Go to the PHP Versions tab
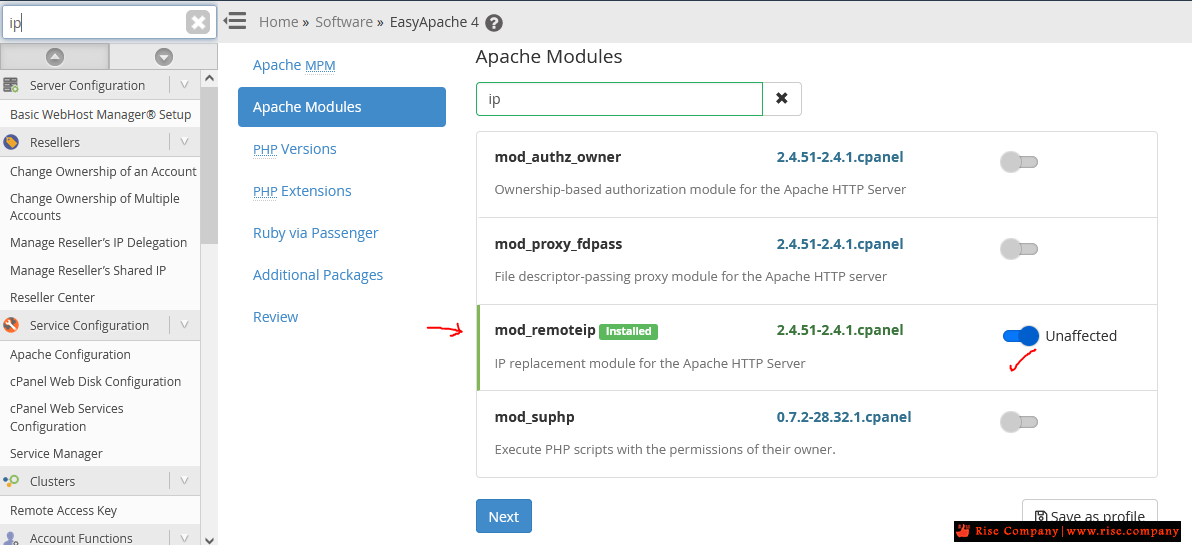1192x545 pixels. click(x=295, y=149)
